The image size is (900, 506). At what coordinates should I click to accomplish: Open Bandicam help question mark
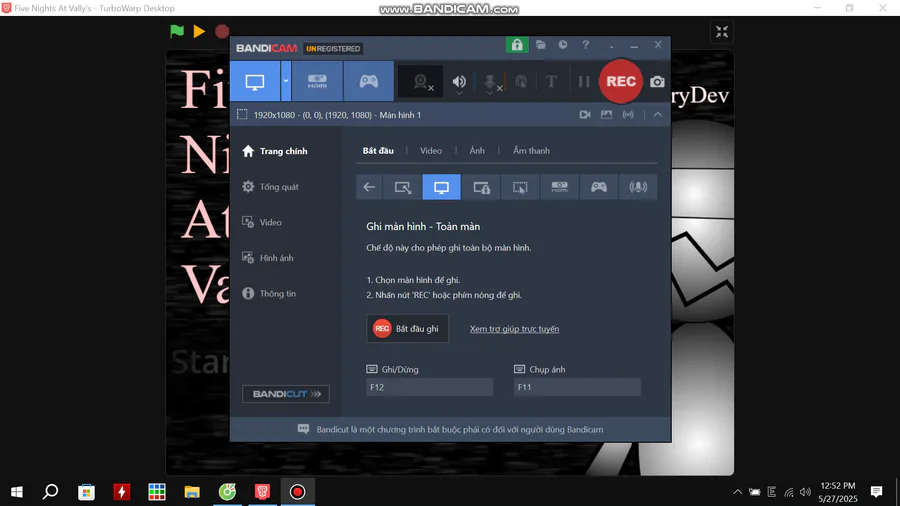point(585,45)
